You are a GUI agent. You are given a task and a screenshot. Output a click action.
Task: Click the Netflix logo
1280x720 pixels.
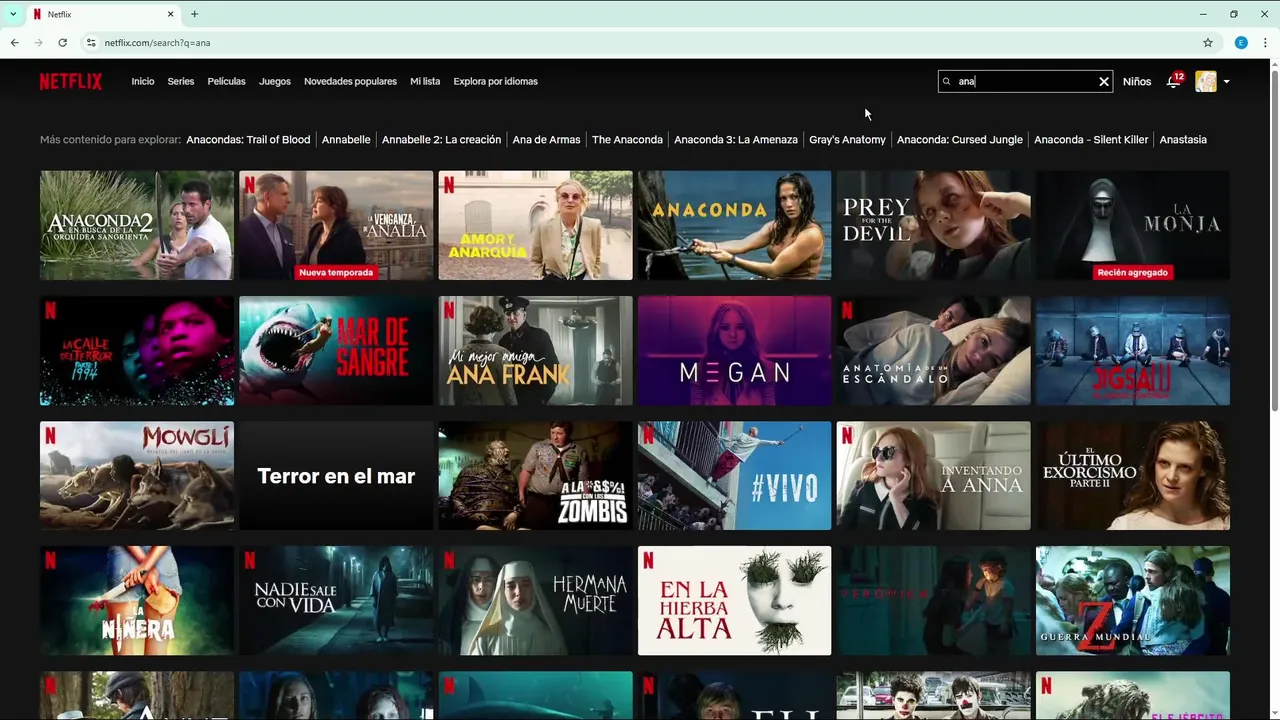tap(71, 81)
